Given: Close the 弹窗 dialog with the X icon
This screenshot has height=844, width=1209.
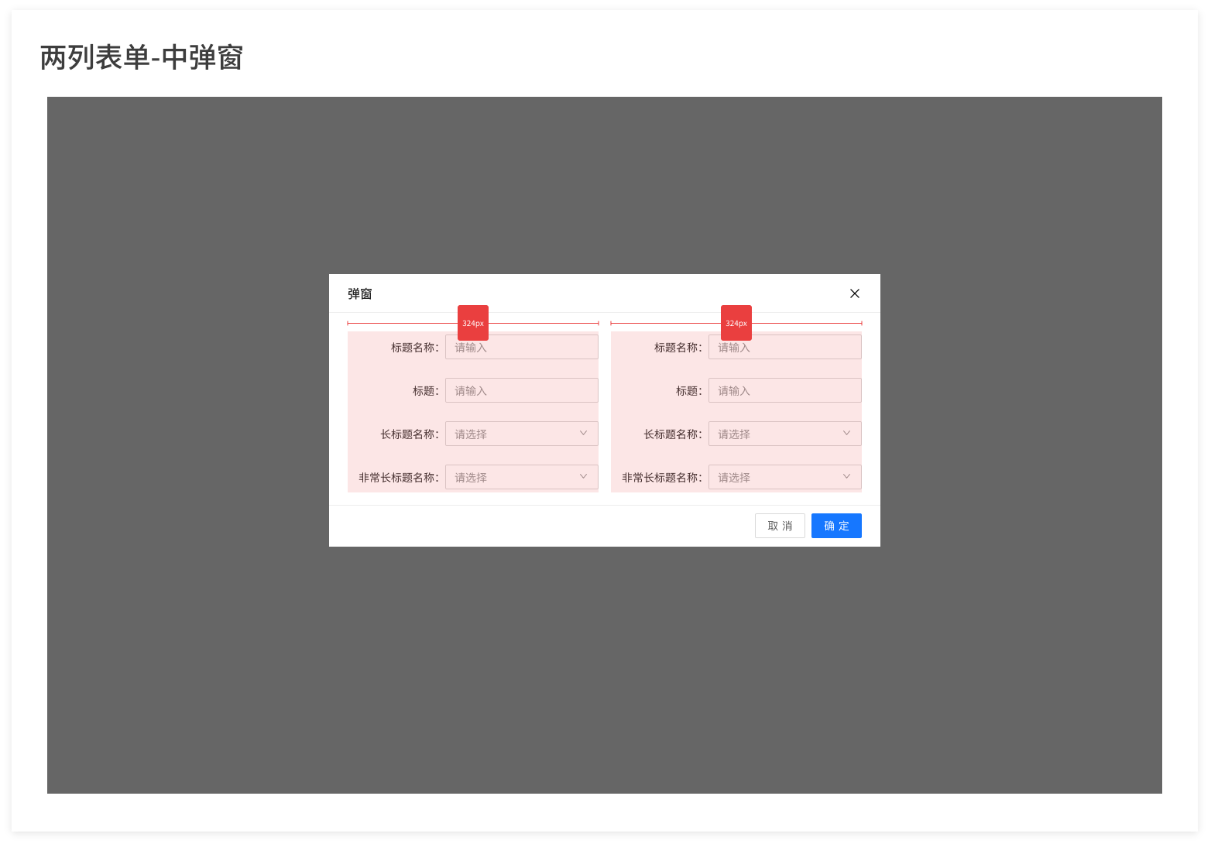Looking at the screenshot, I should click(x=854, y=293).
